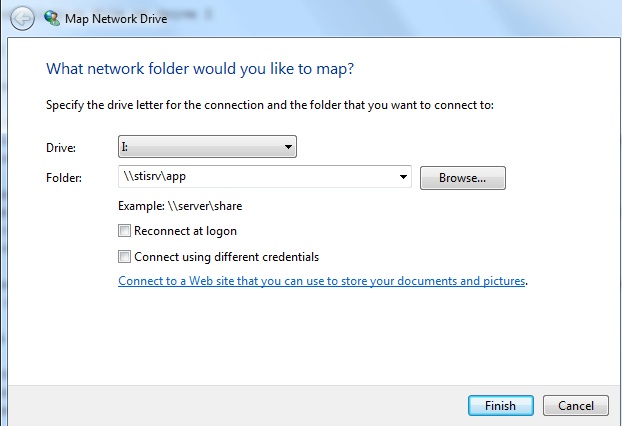Click the Finish button
Viewport: 622px width, 426px height.
pyautogui.click(x=500, y=406)
